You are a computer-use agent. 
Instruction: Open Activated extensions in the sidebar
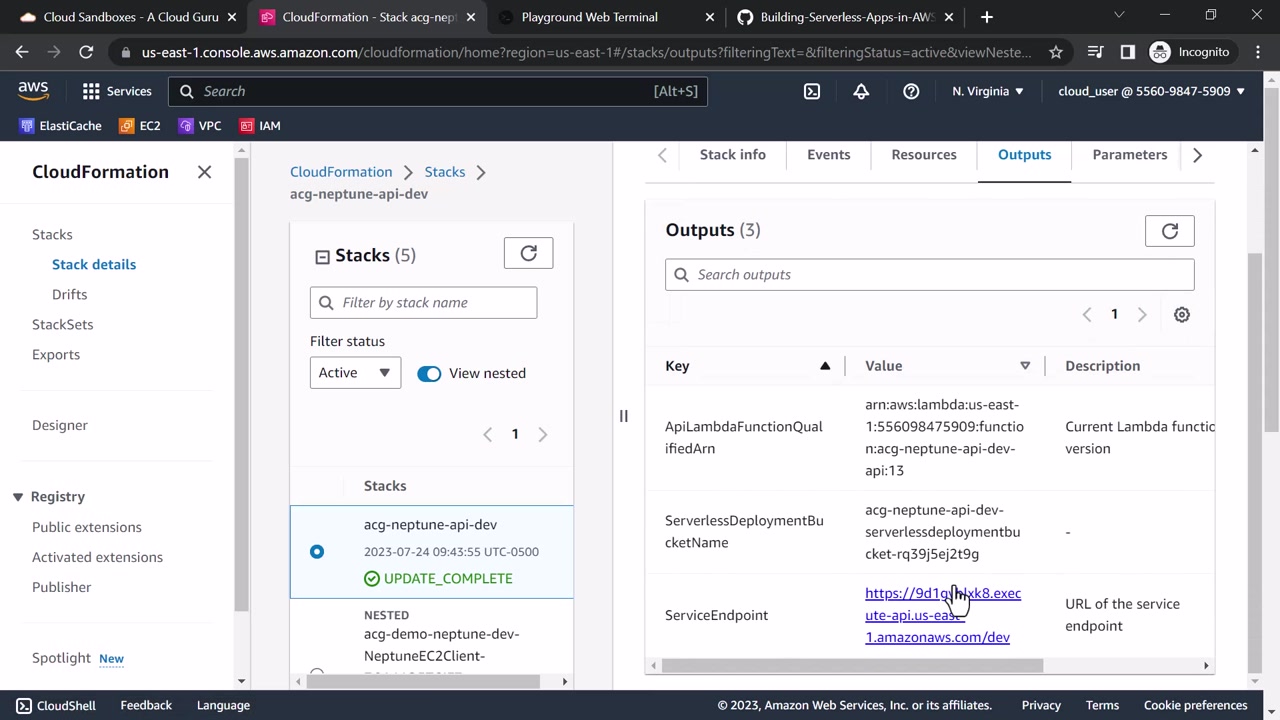coord(97,558)
